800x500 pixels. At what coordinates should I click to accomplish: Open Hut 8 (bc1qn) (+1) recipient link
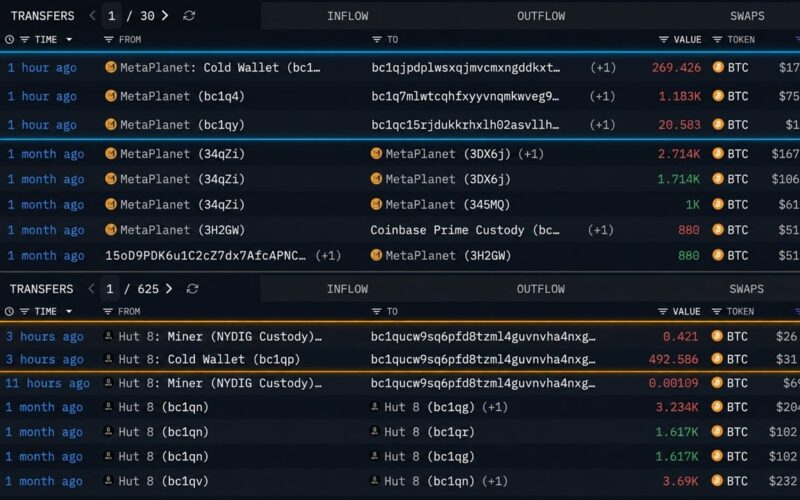pos(446,481)
